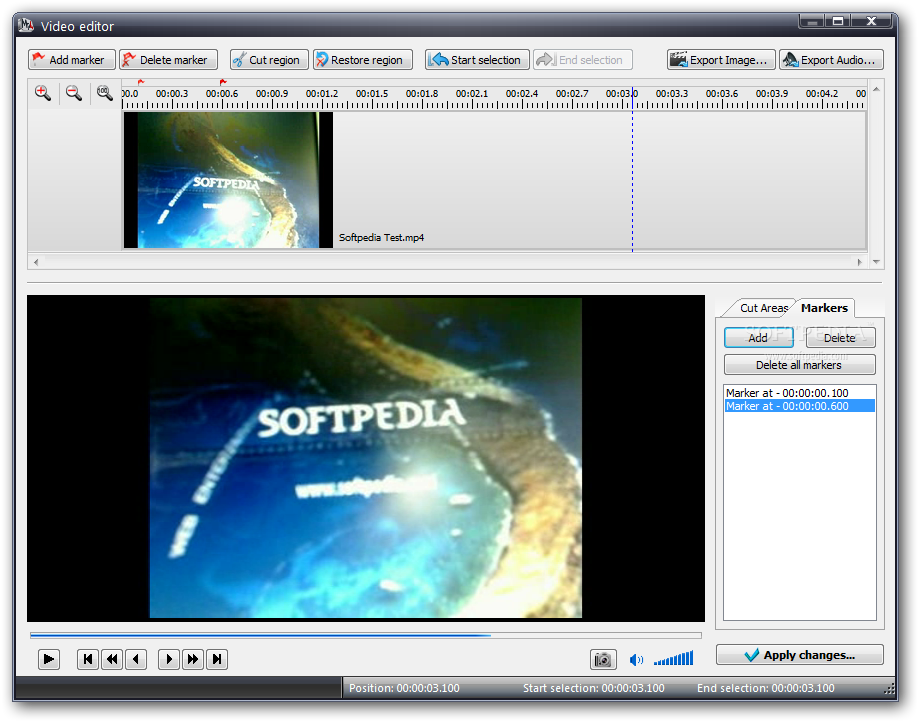This screenshot has height=722, width=919.
Task: Click timeline ruler at 00:01.5
Action: pyautogui.click(x=372, y=94)
